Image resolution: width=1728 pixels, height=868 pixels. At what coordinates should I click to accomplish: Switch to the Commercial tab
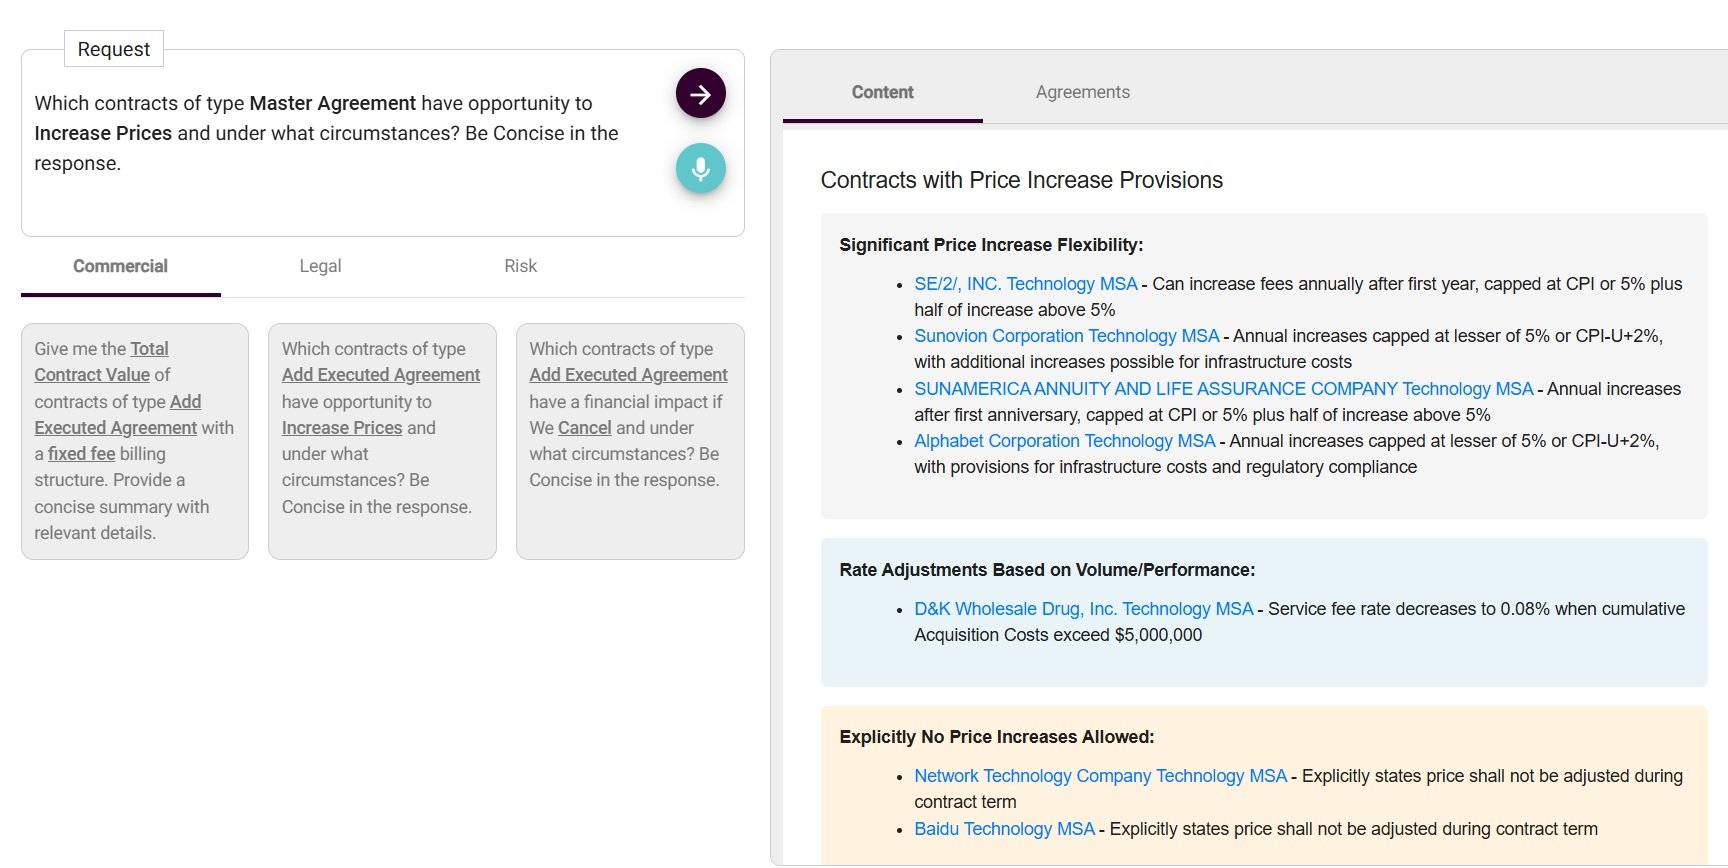click(120, 266)
